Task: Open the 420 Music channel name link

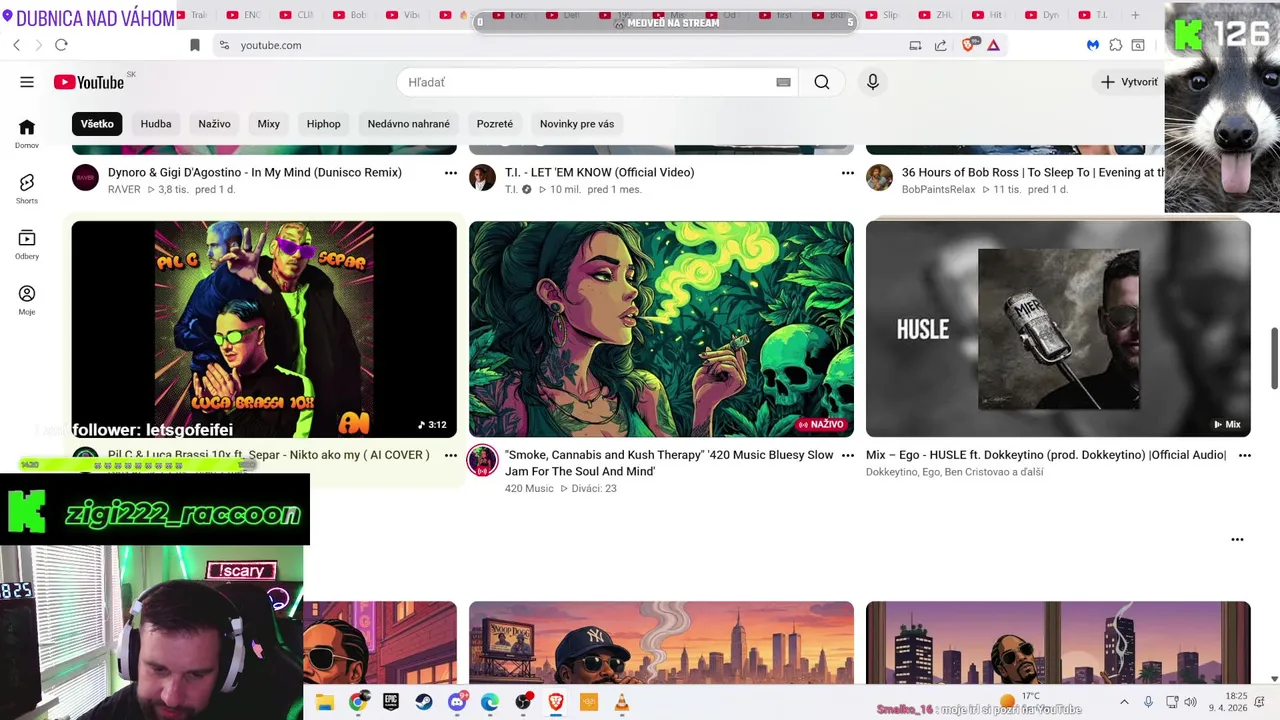Action: (x=529, y=488)
